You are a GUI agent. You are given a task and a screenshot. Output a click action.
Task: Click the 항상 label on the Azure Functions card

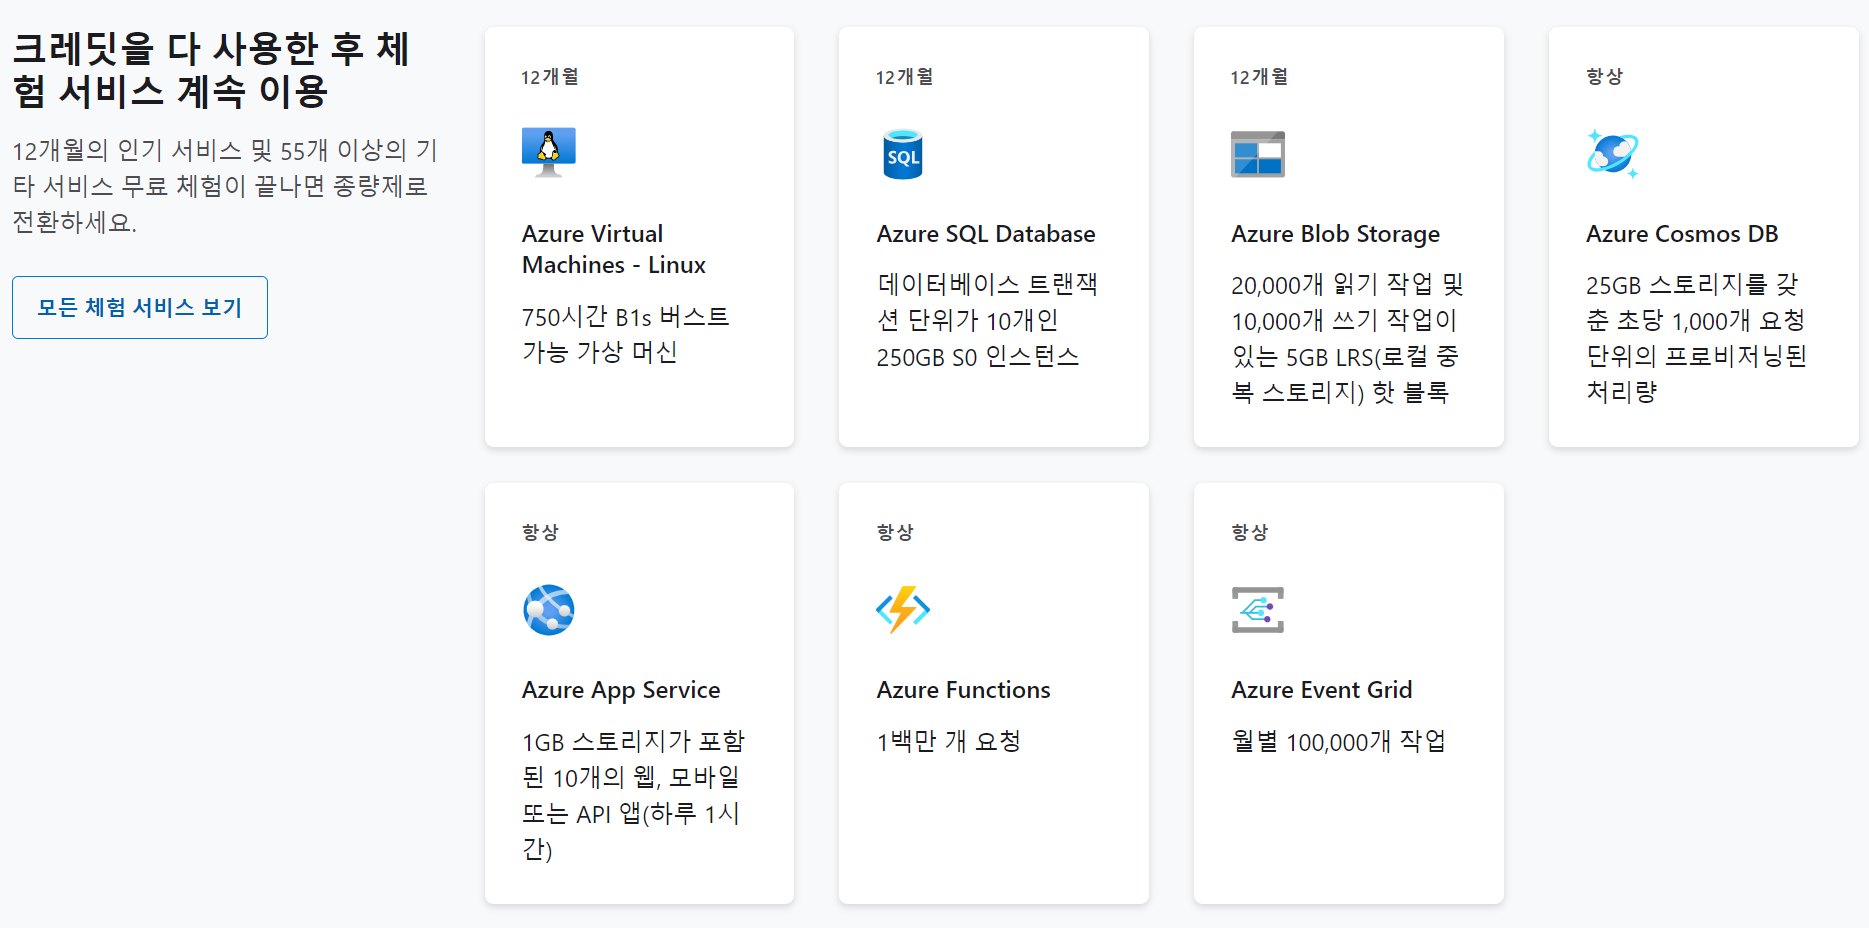(x=895, y=533)
